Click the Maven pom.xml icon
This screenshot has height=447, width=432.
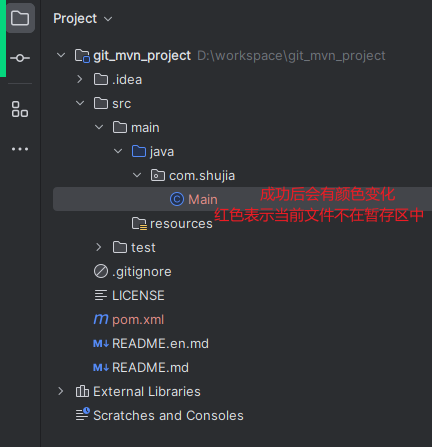click(101, 319)
